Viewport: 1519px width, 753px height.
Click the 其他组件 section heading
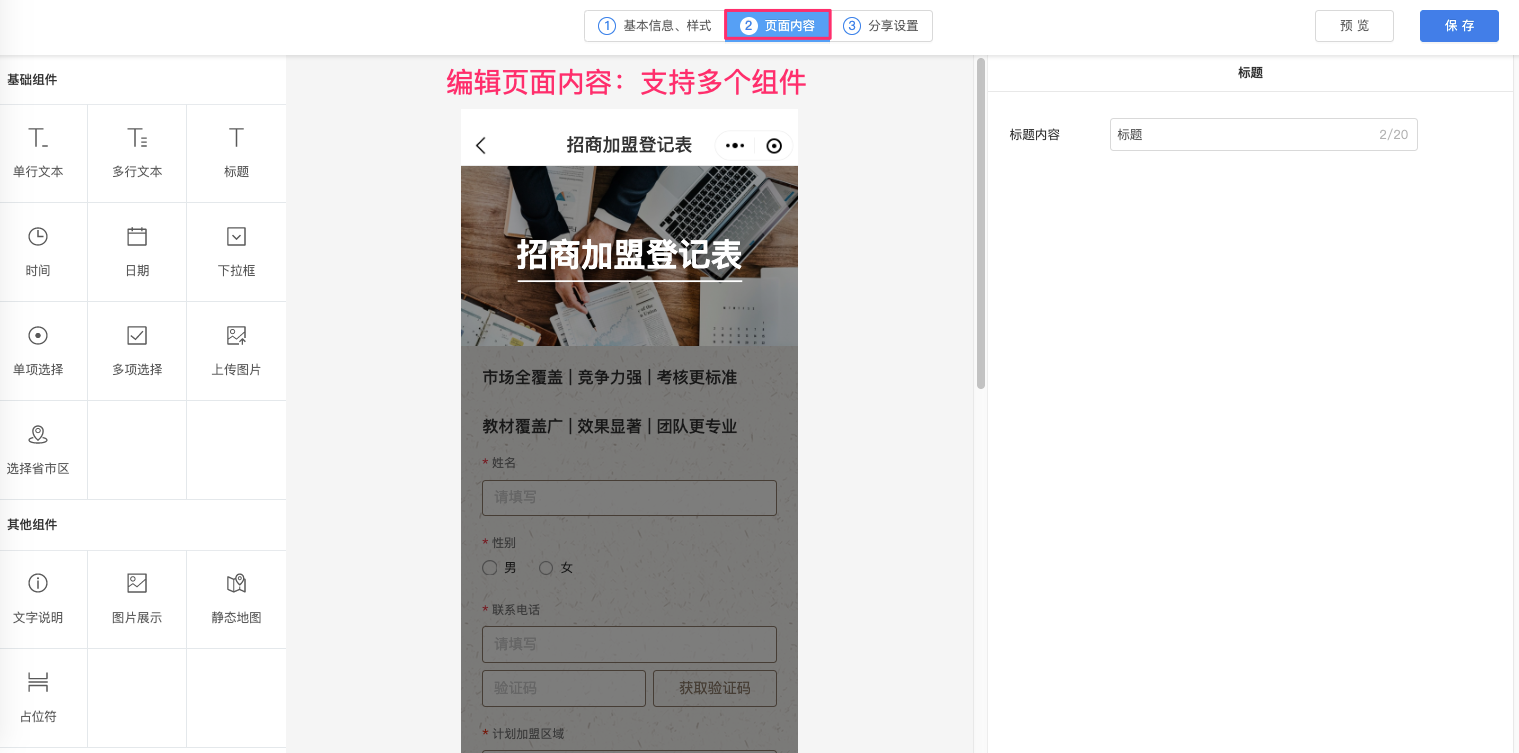click(x=32, y=525)
